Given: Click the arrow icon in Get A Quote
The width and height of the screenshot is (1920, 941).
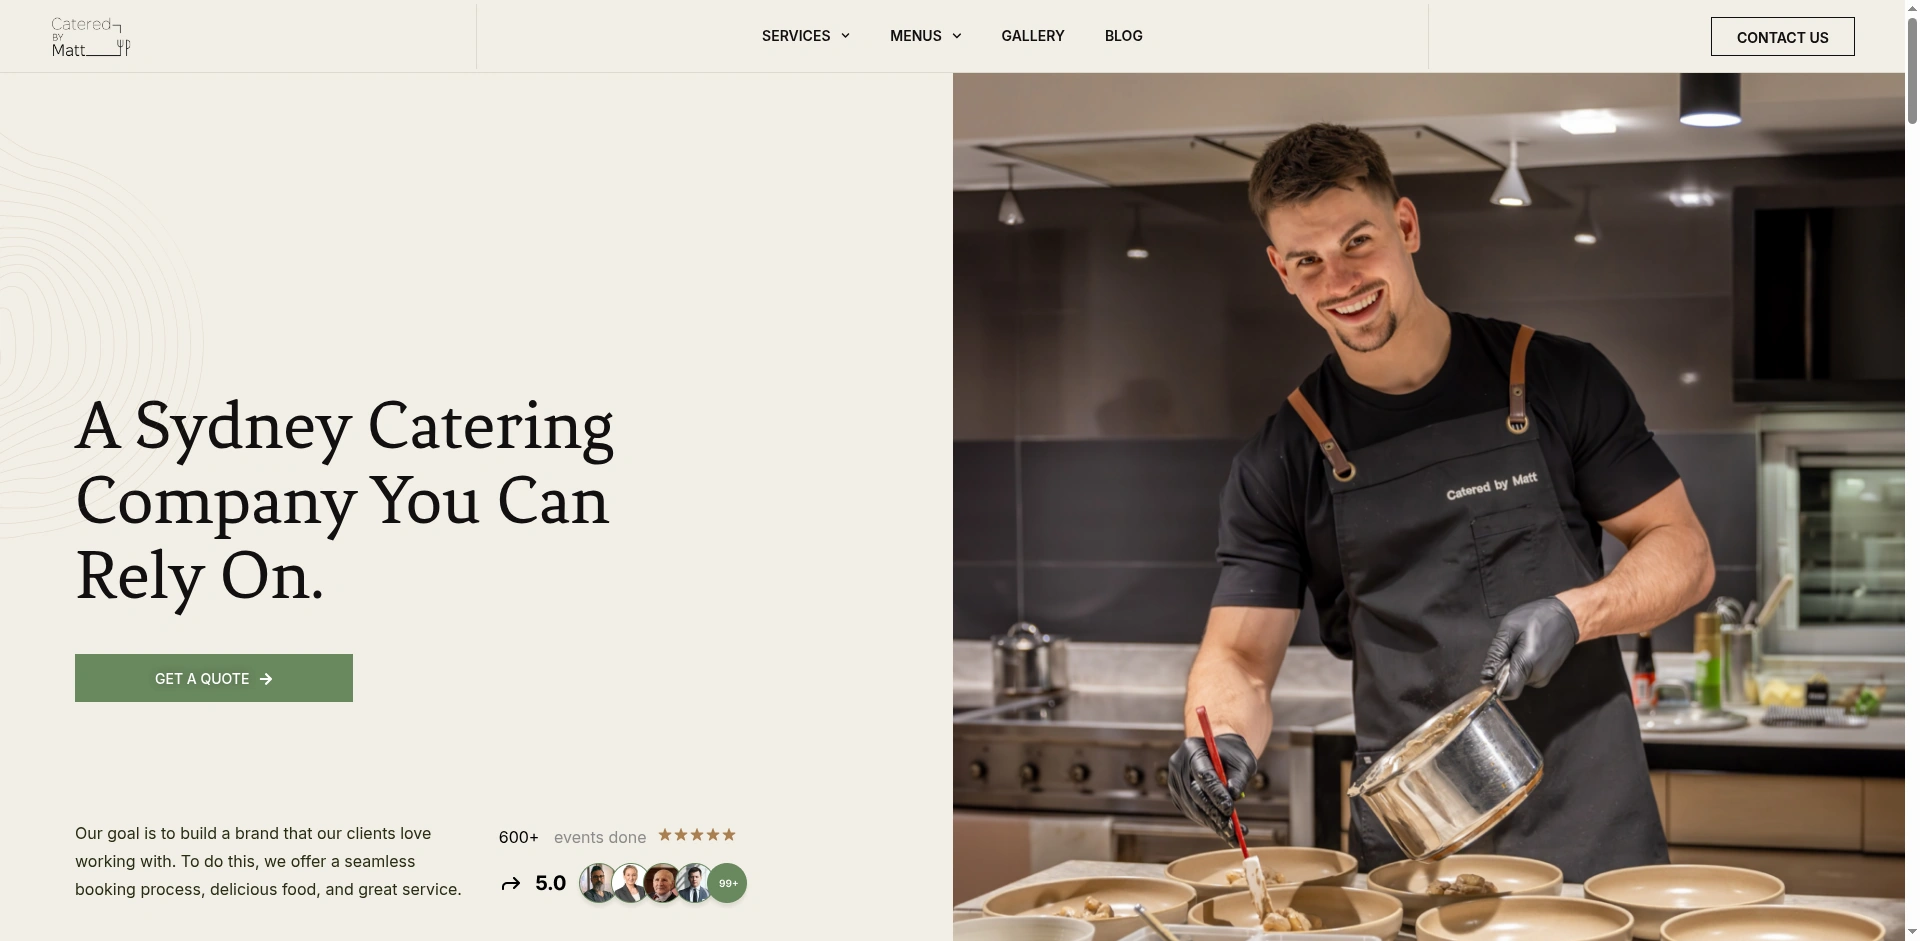Looking at the screenshot, I should 266,679.
